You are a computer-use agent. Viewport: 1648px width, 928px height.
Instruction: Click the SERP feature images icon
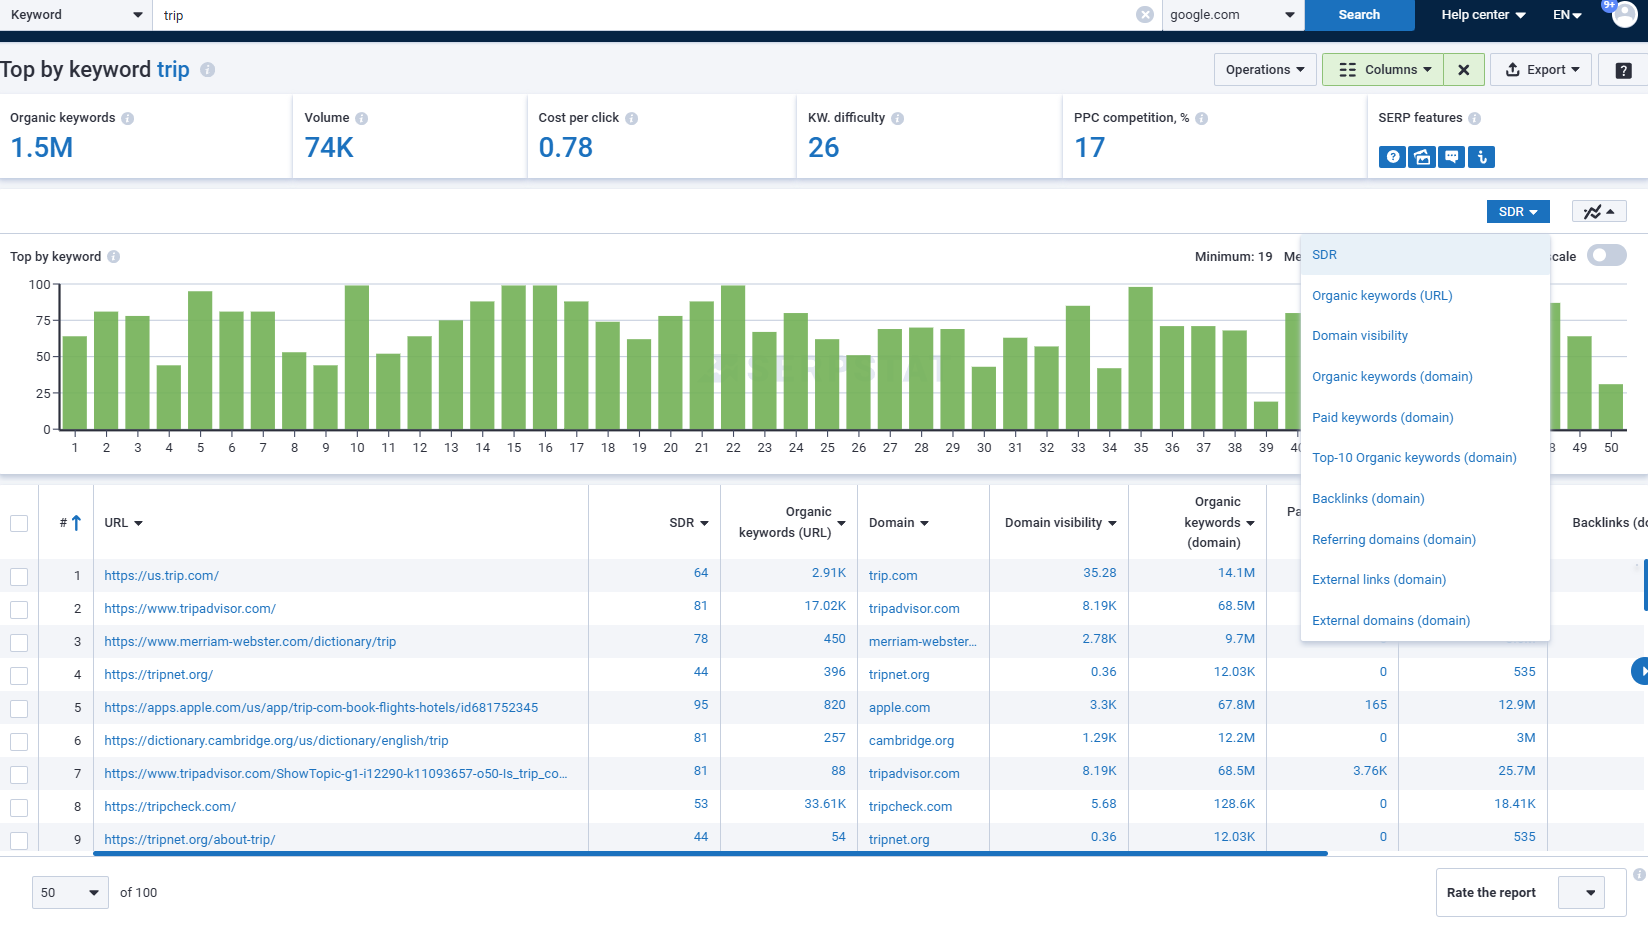coord(1422,157)
